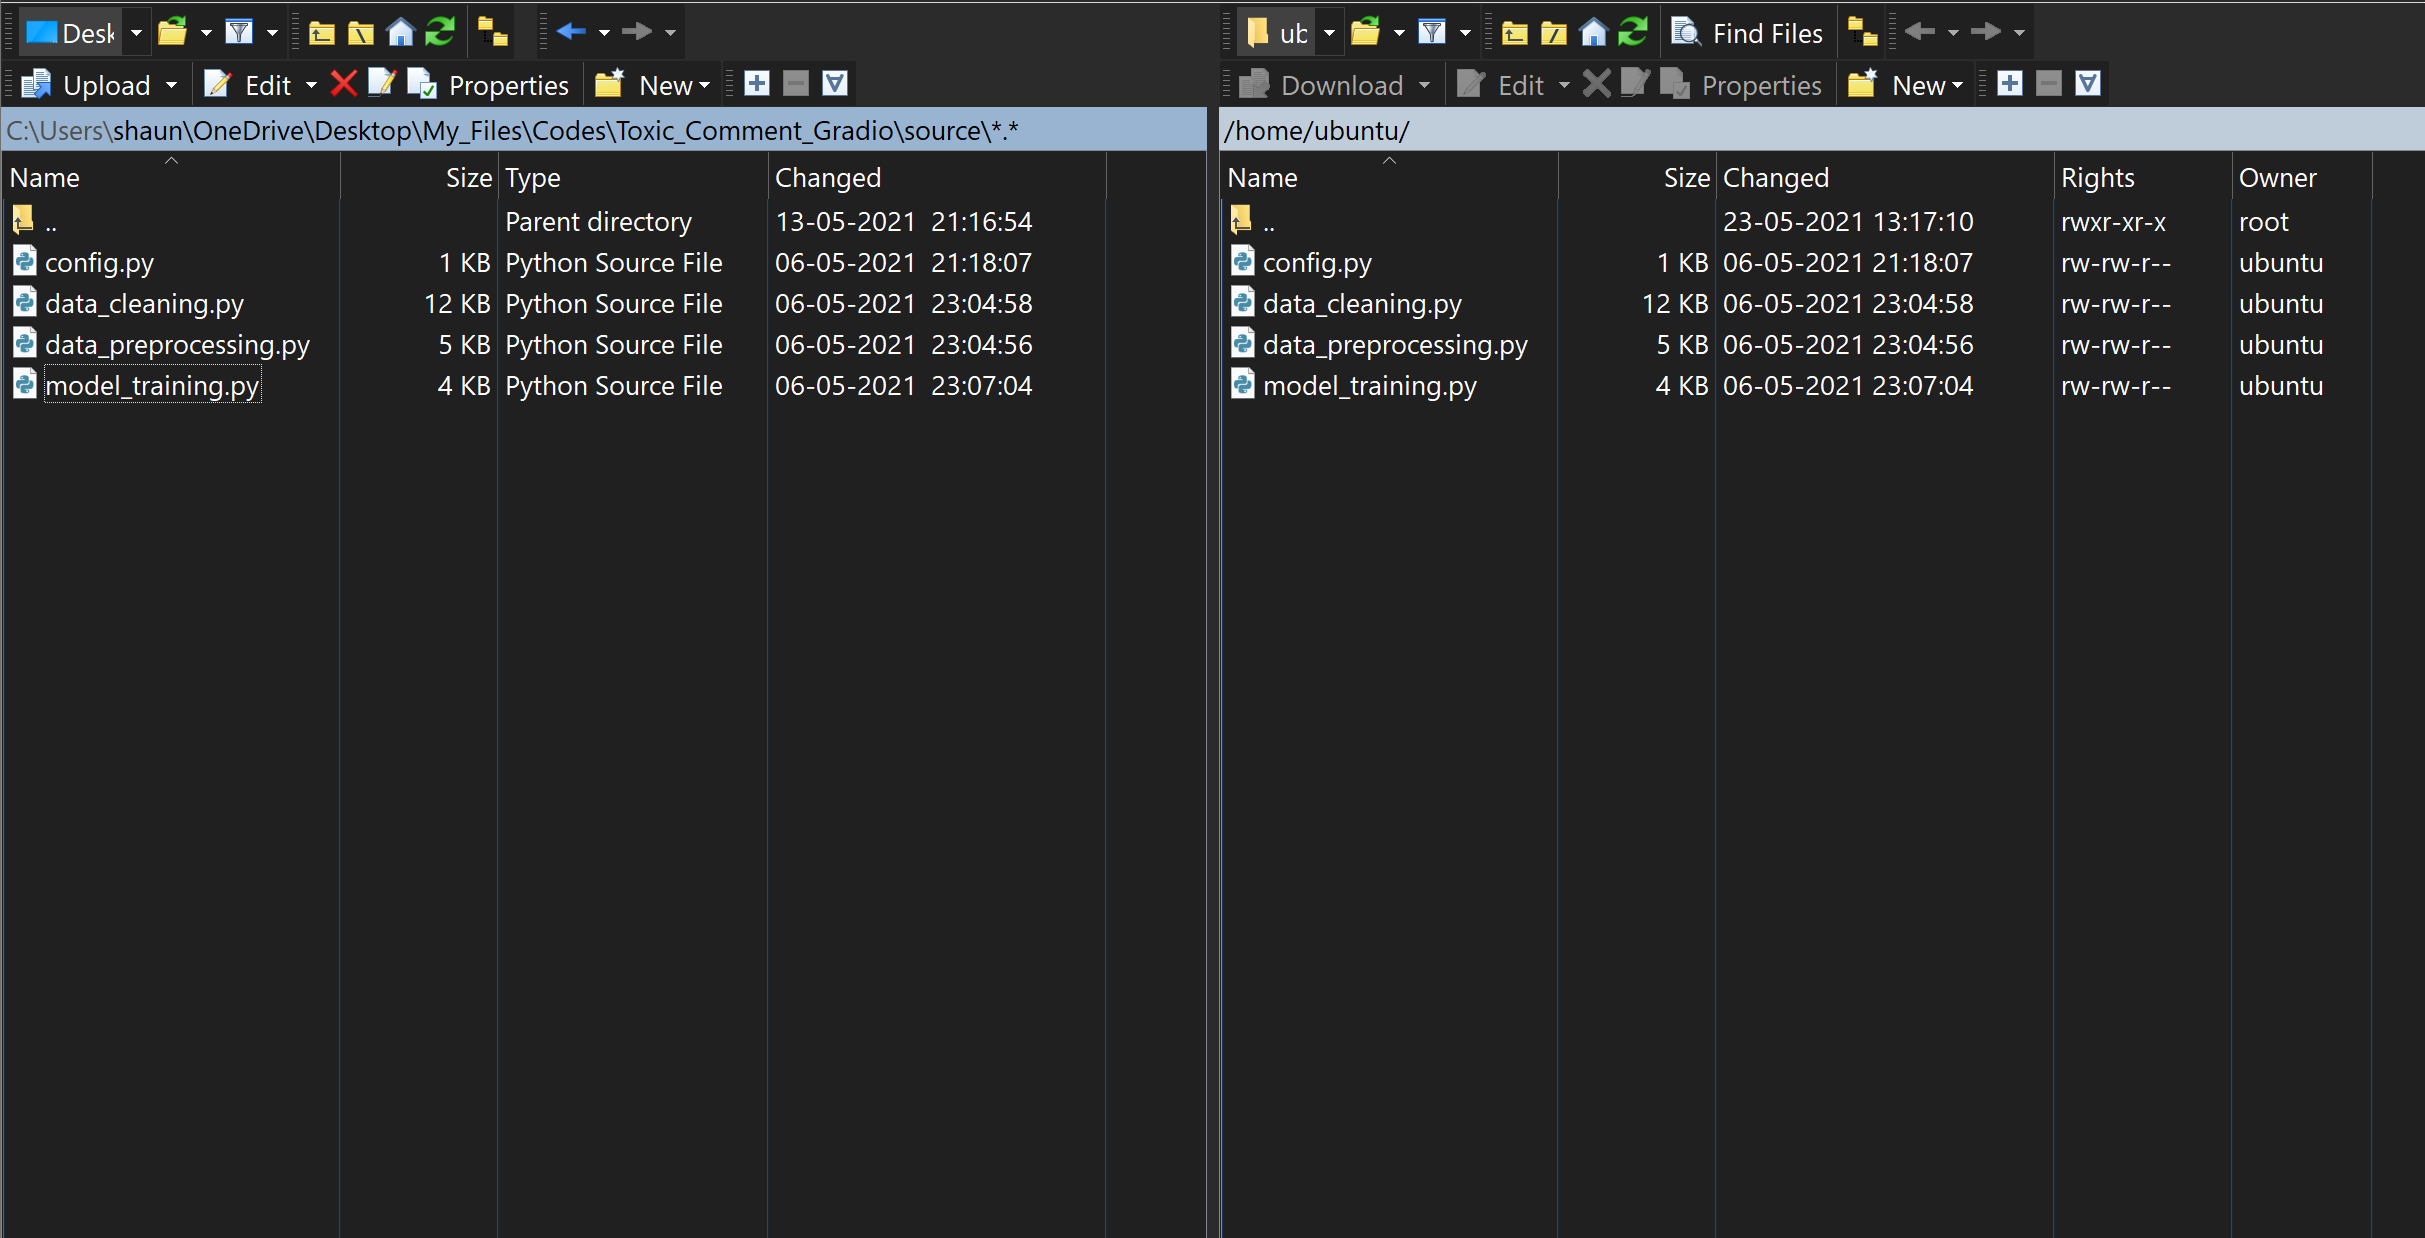Delete selected local file with red X
The image size is (2425, 1238).
343,84
